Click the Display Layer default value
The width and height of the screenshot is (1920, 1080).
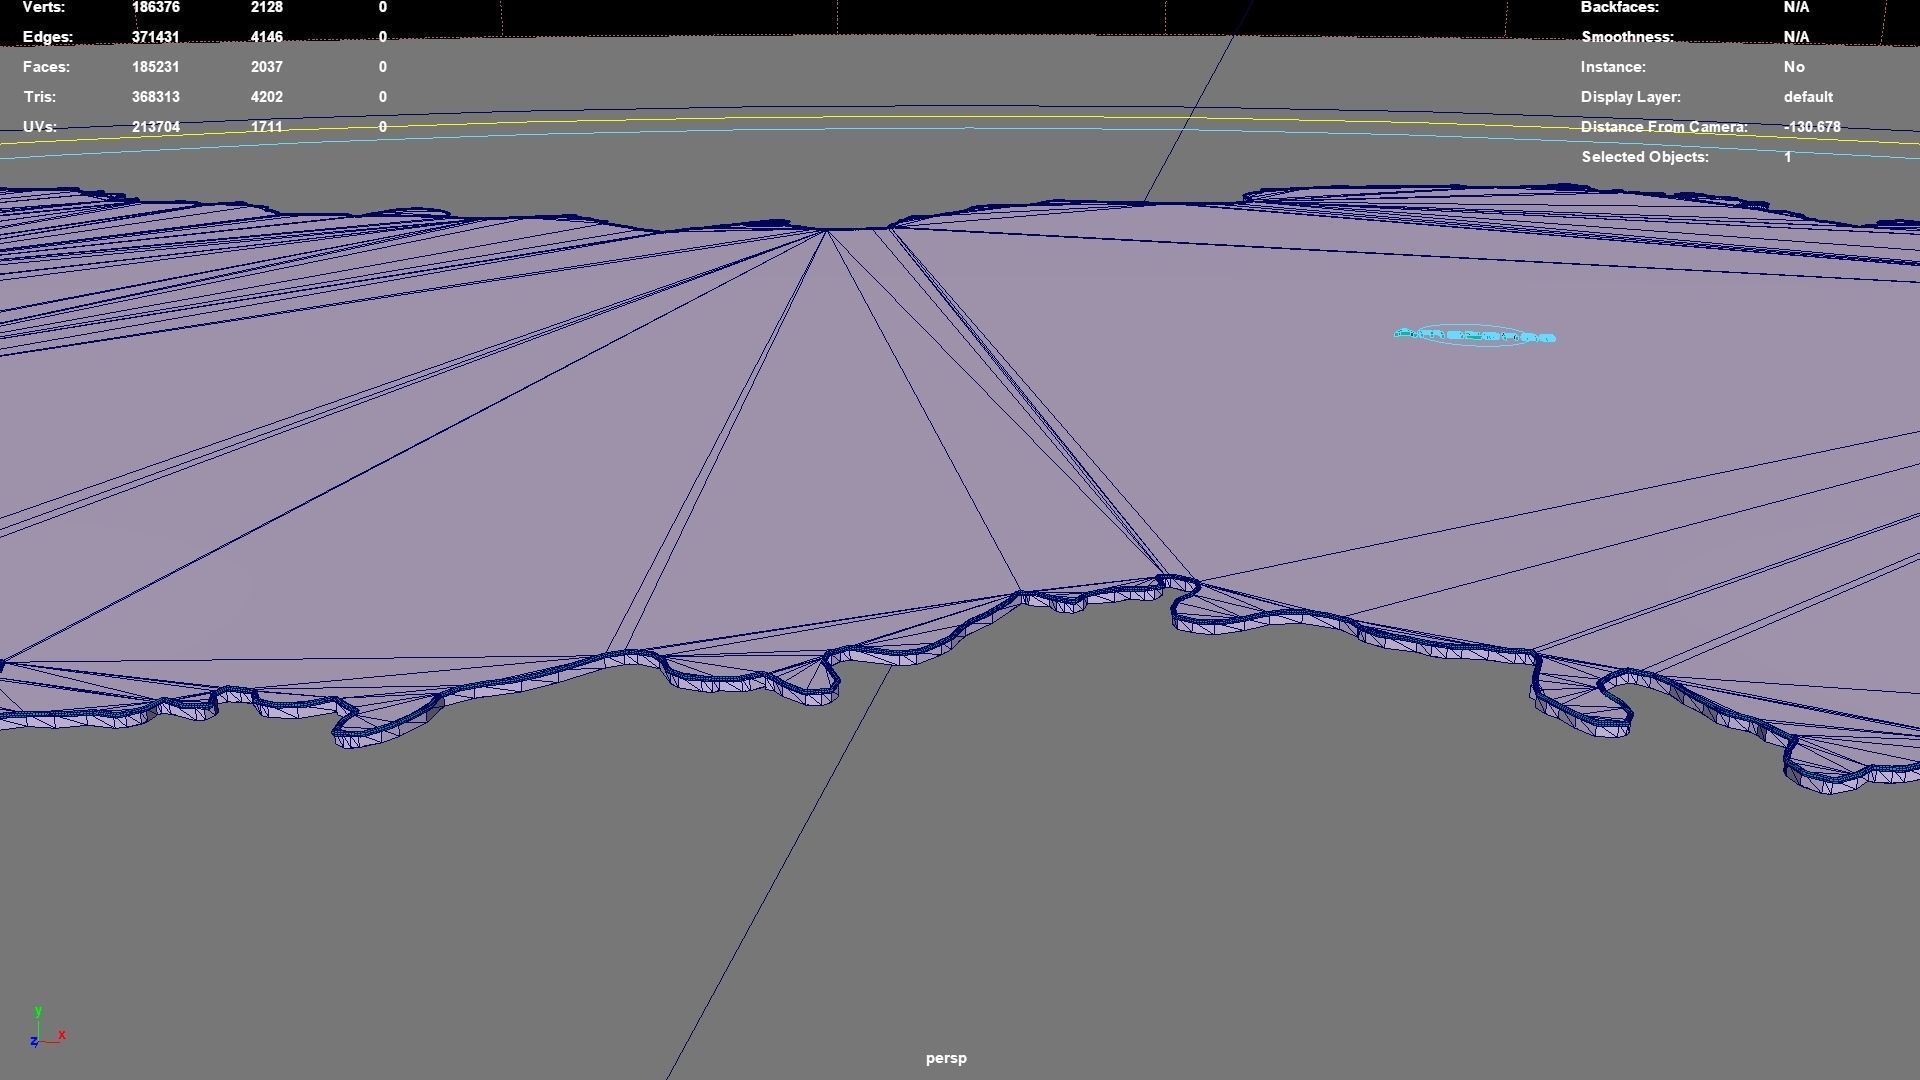(x=1807, y=97)
